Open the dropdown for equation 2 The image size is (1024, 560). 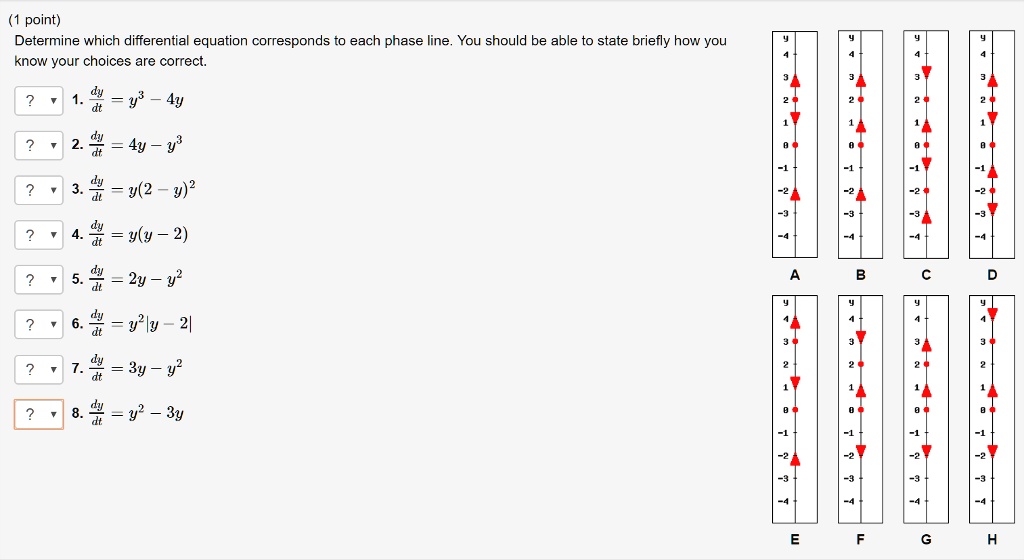39,146
